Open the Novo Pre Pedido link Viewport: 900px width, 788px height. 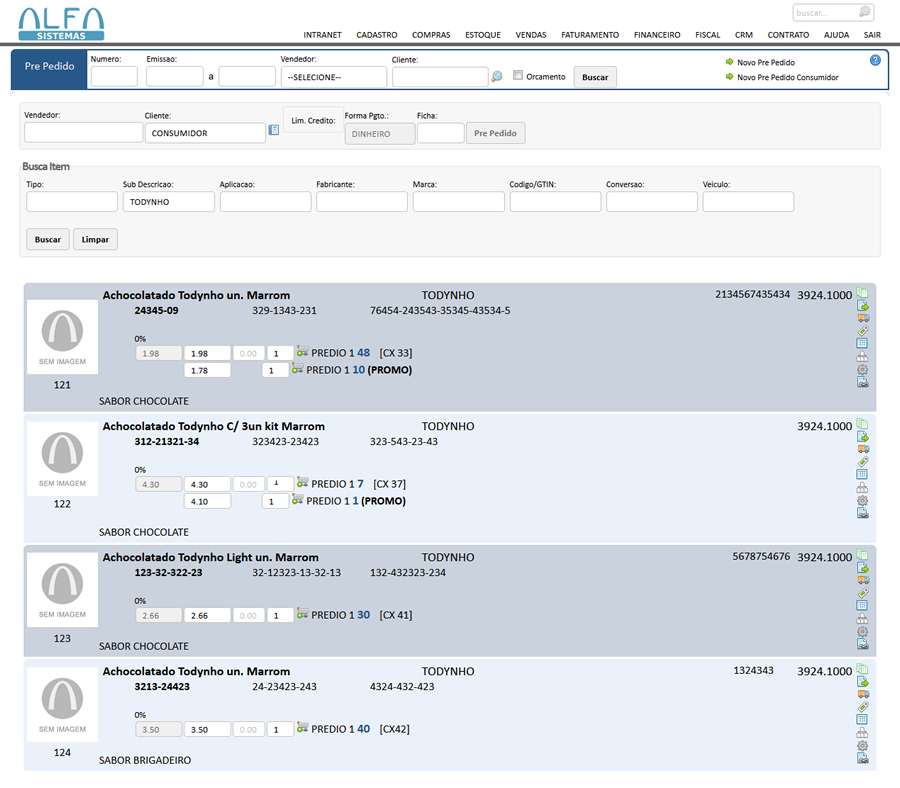[x=766, y=63]
